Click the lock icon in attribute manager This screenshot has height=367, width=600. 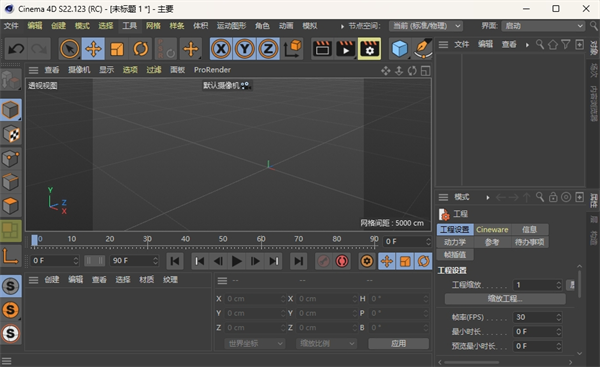pos(553,197)
